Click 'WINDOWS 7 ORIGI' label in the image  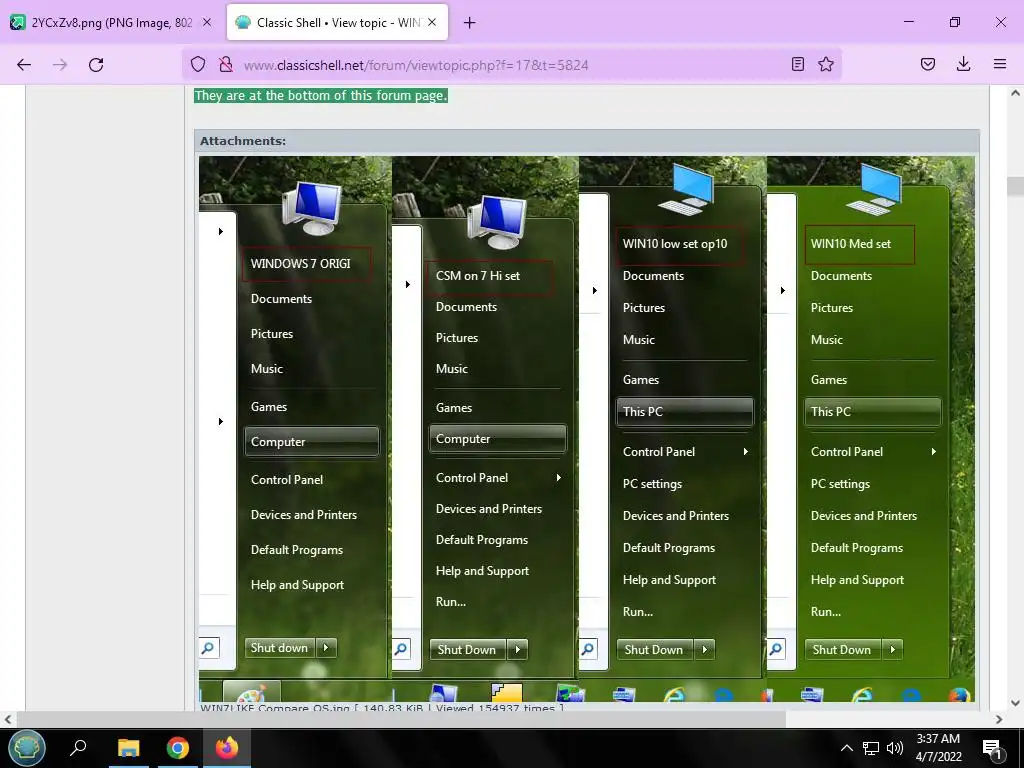pos(300,264)
